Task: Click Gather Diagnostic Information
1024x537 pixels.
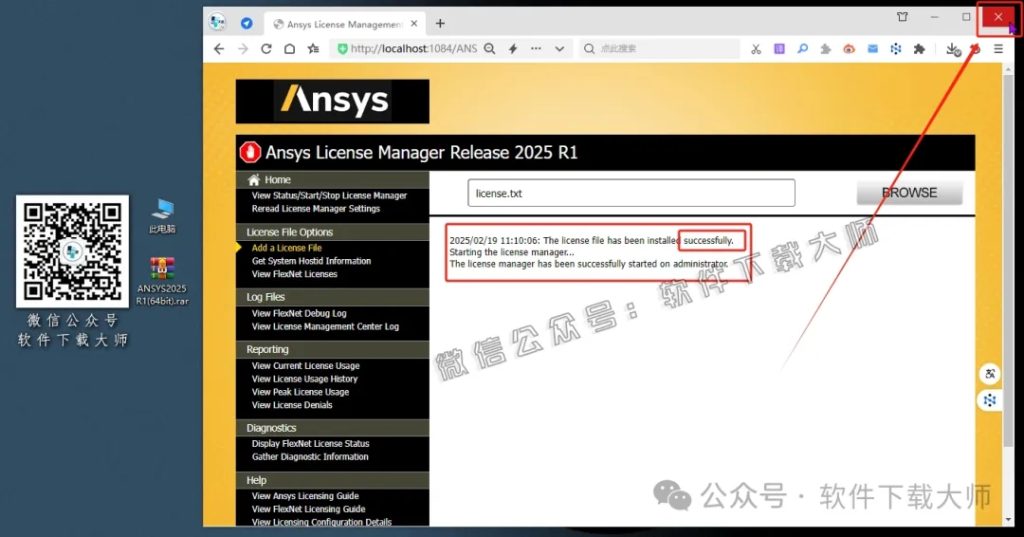Action: 310,457
